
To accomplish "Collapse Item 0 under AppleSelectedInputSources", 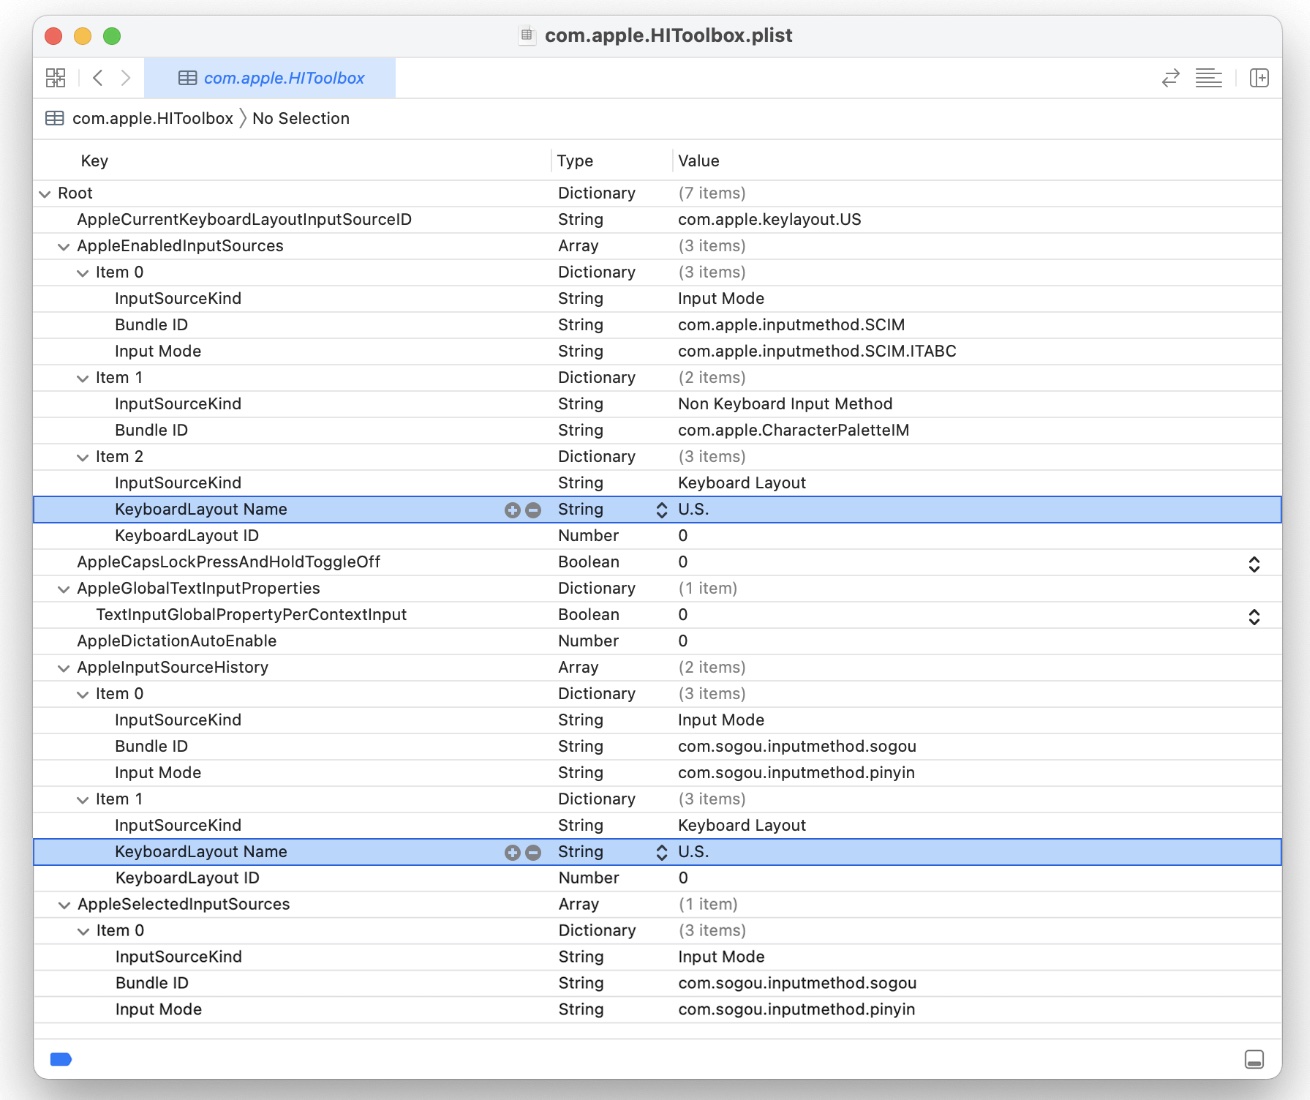I will (83, 931).
